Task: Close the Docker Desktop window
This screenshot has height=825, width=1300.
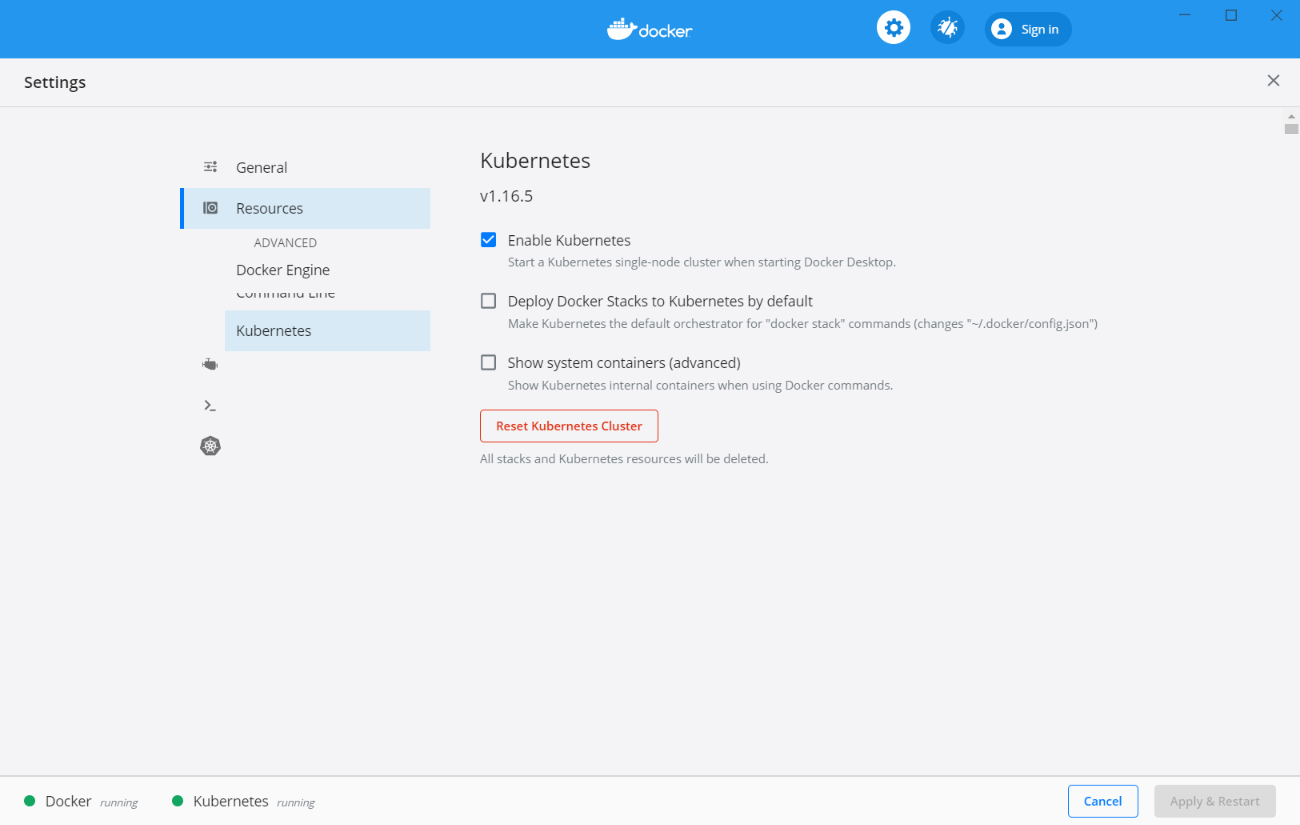Action: click(x=1276, y=15)
